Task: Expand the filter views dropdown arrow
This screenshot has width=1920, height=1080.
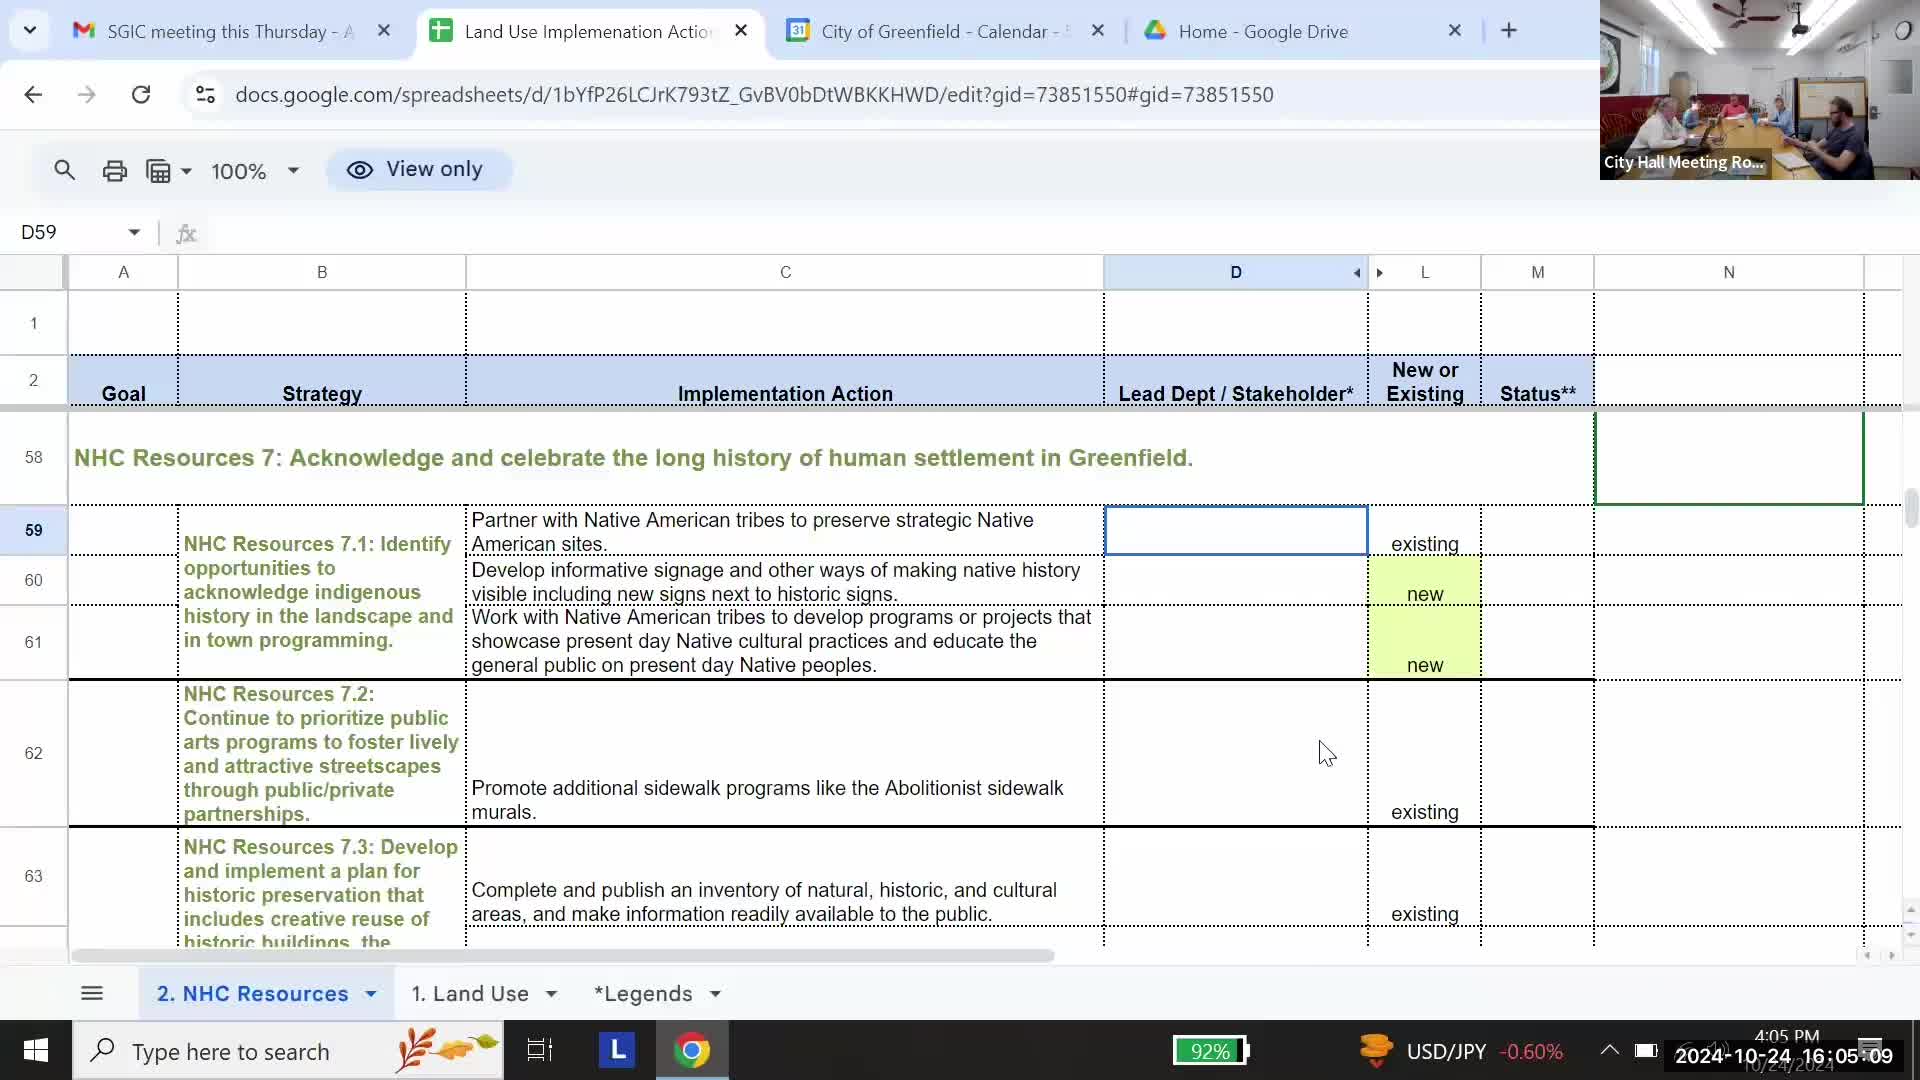Action: point(186,171)
